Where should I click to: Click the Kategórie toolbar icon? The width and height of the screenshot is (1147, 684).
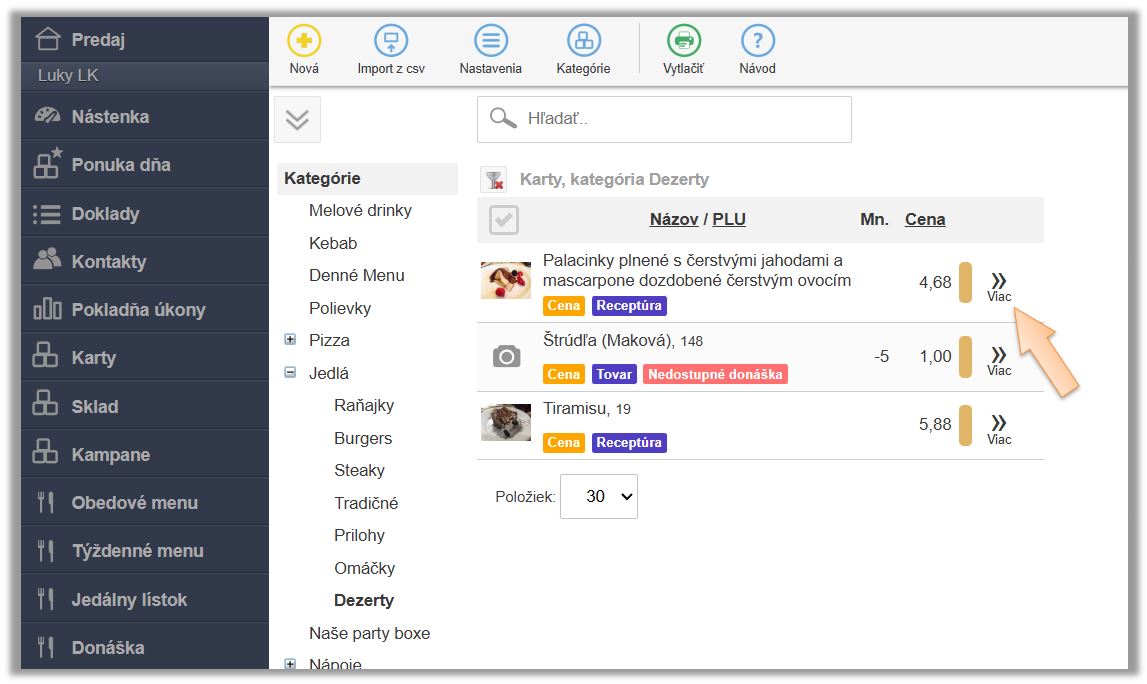point(583,42)
